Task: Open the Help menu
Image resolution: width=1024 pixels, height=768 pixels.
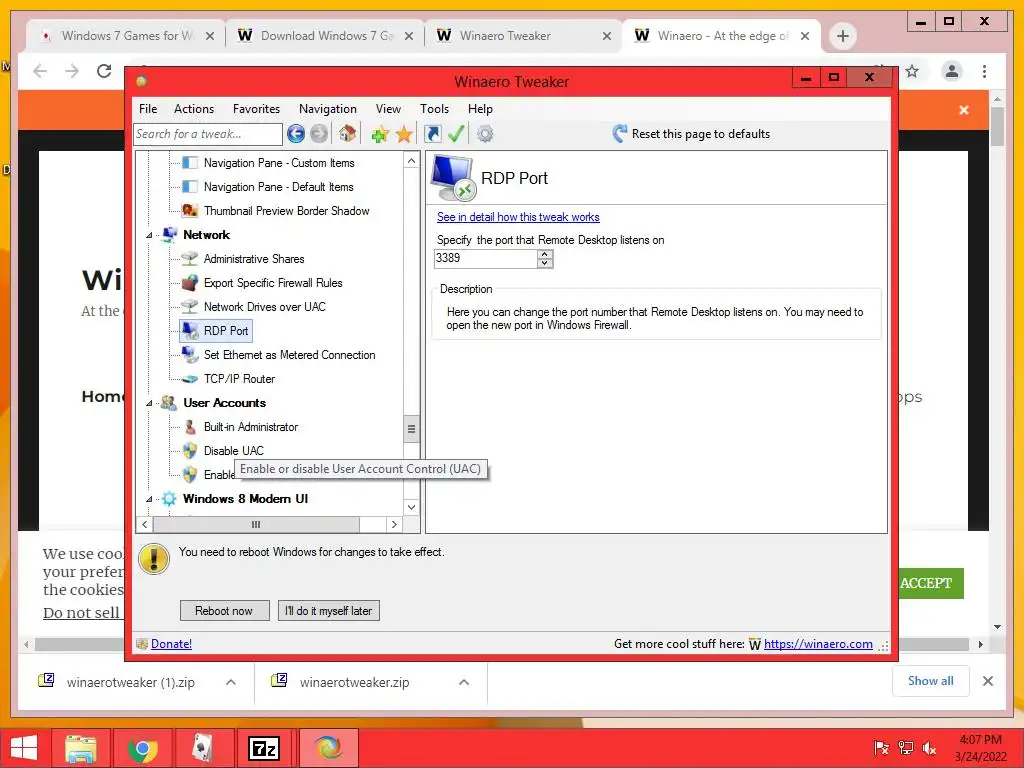Action: [480, 109]
